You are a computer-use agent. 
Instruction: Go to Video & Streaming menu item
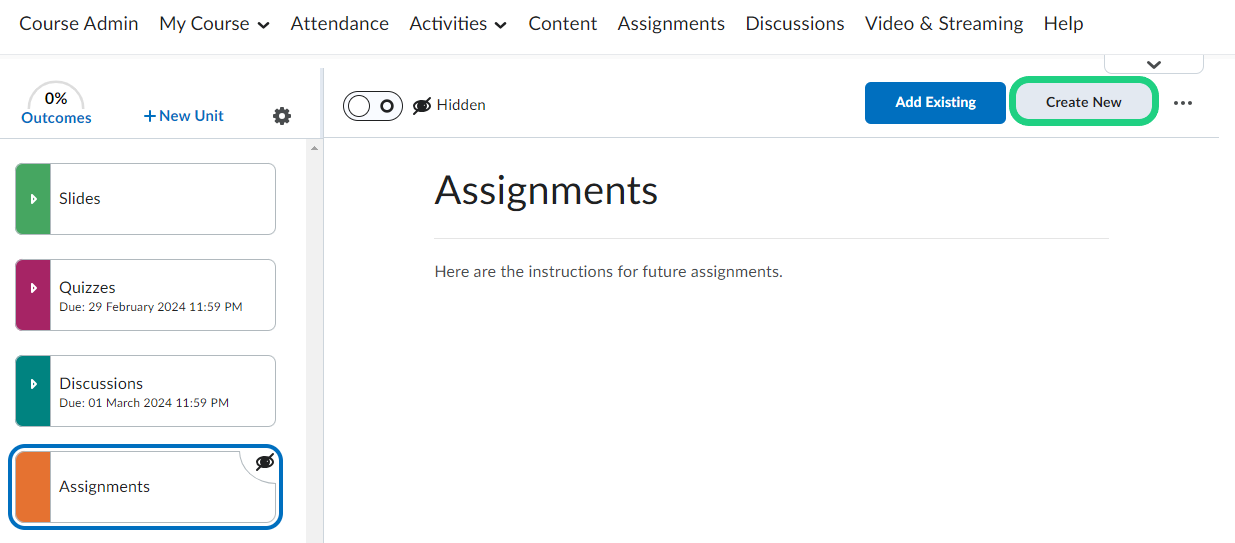click(x=943, y=24)
